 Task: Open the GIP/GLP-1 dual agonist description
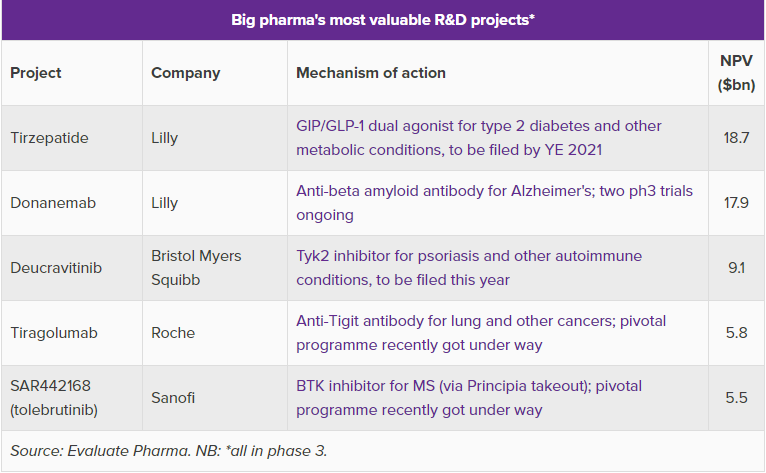(479, 138)
